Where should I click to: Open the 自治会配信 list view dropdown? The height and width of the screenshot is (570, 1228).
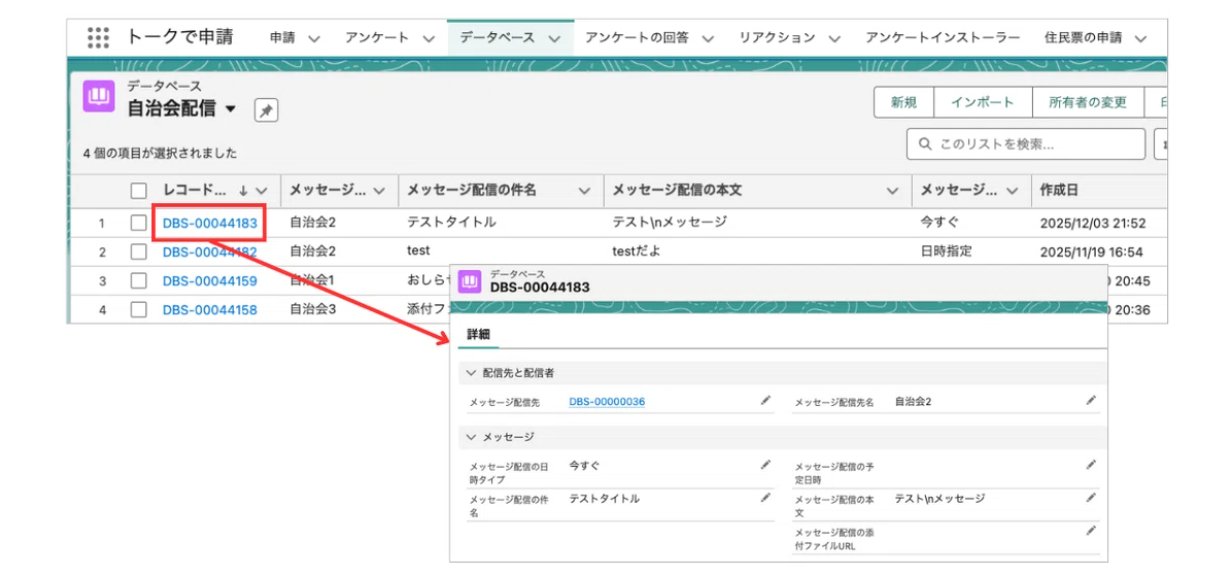pyautogui.click(x=231, y=108)
